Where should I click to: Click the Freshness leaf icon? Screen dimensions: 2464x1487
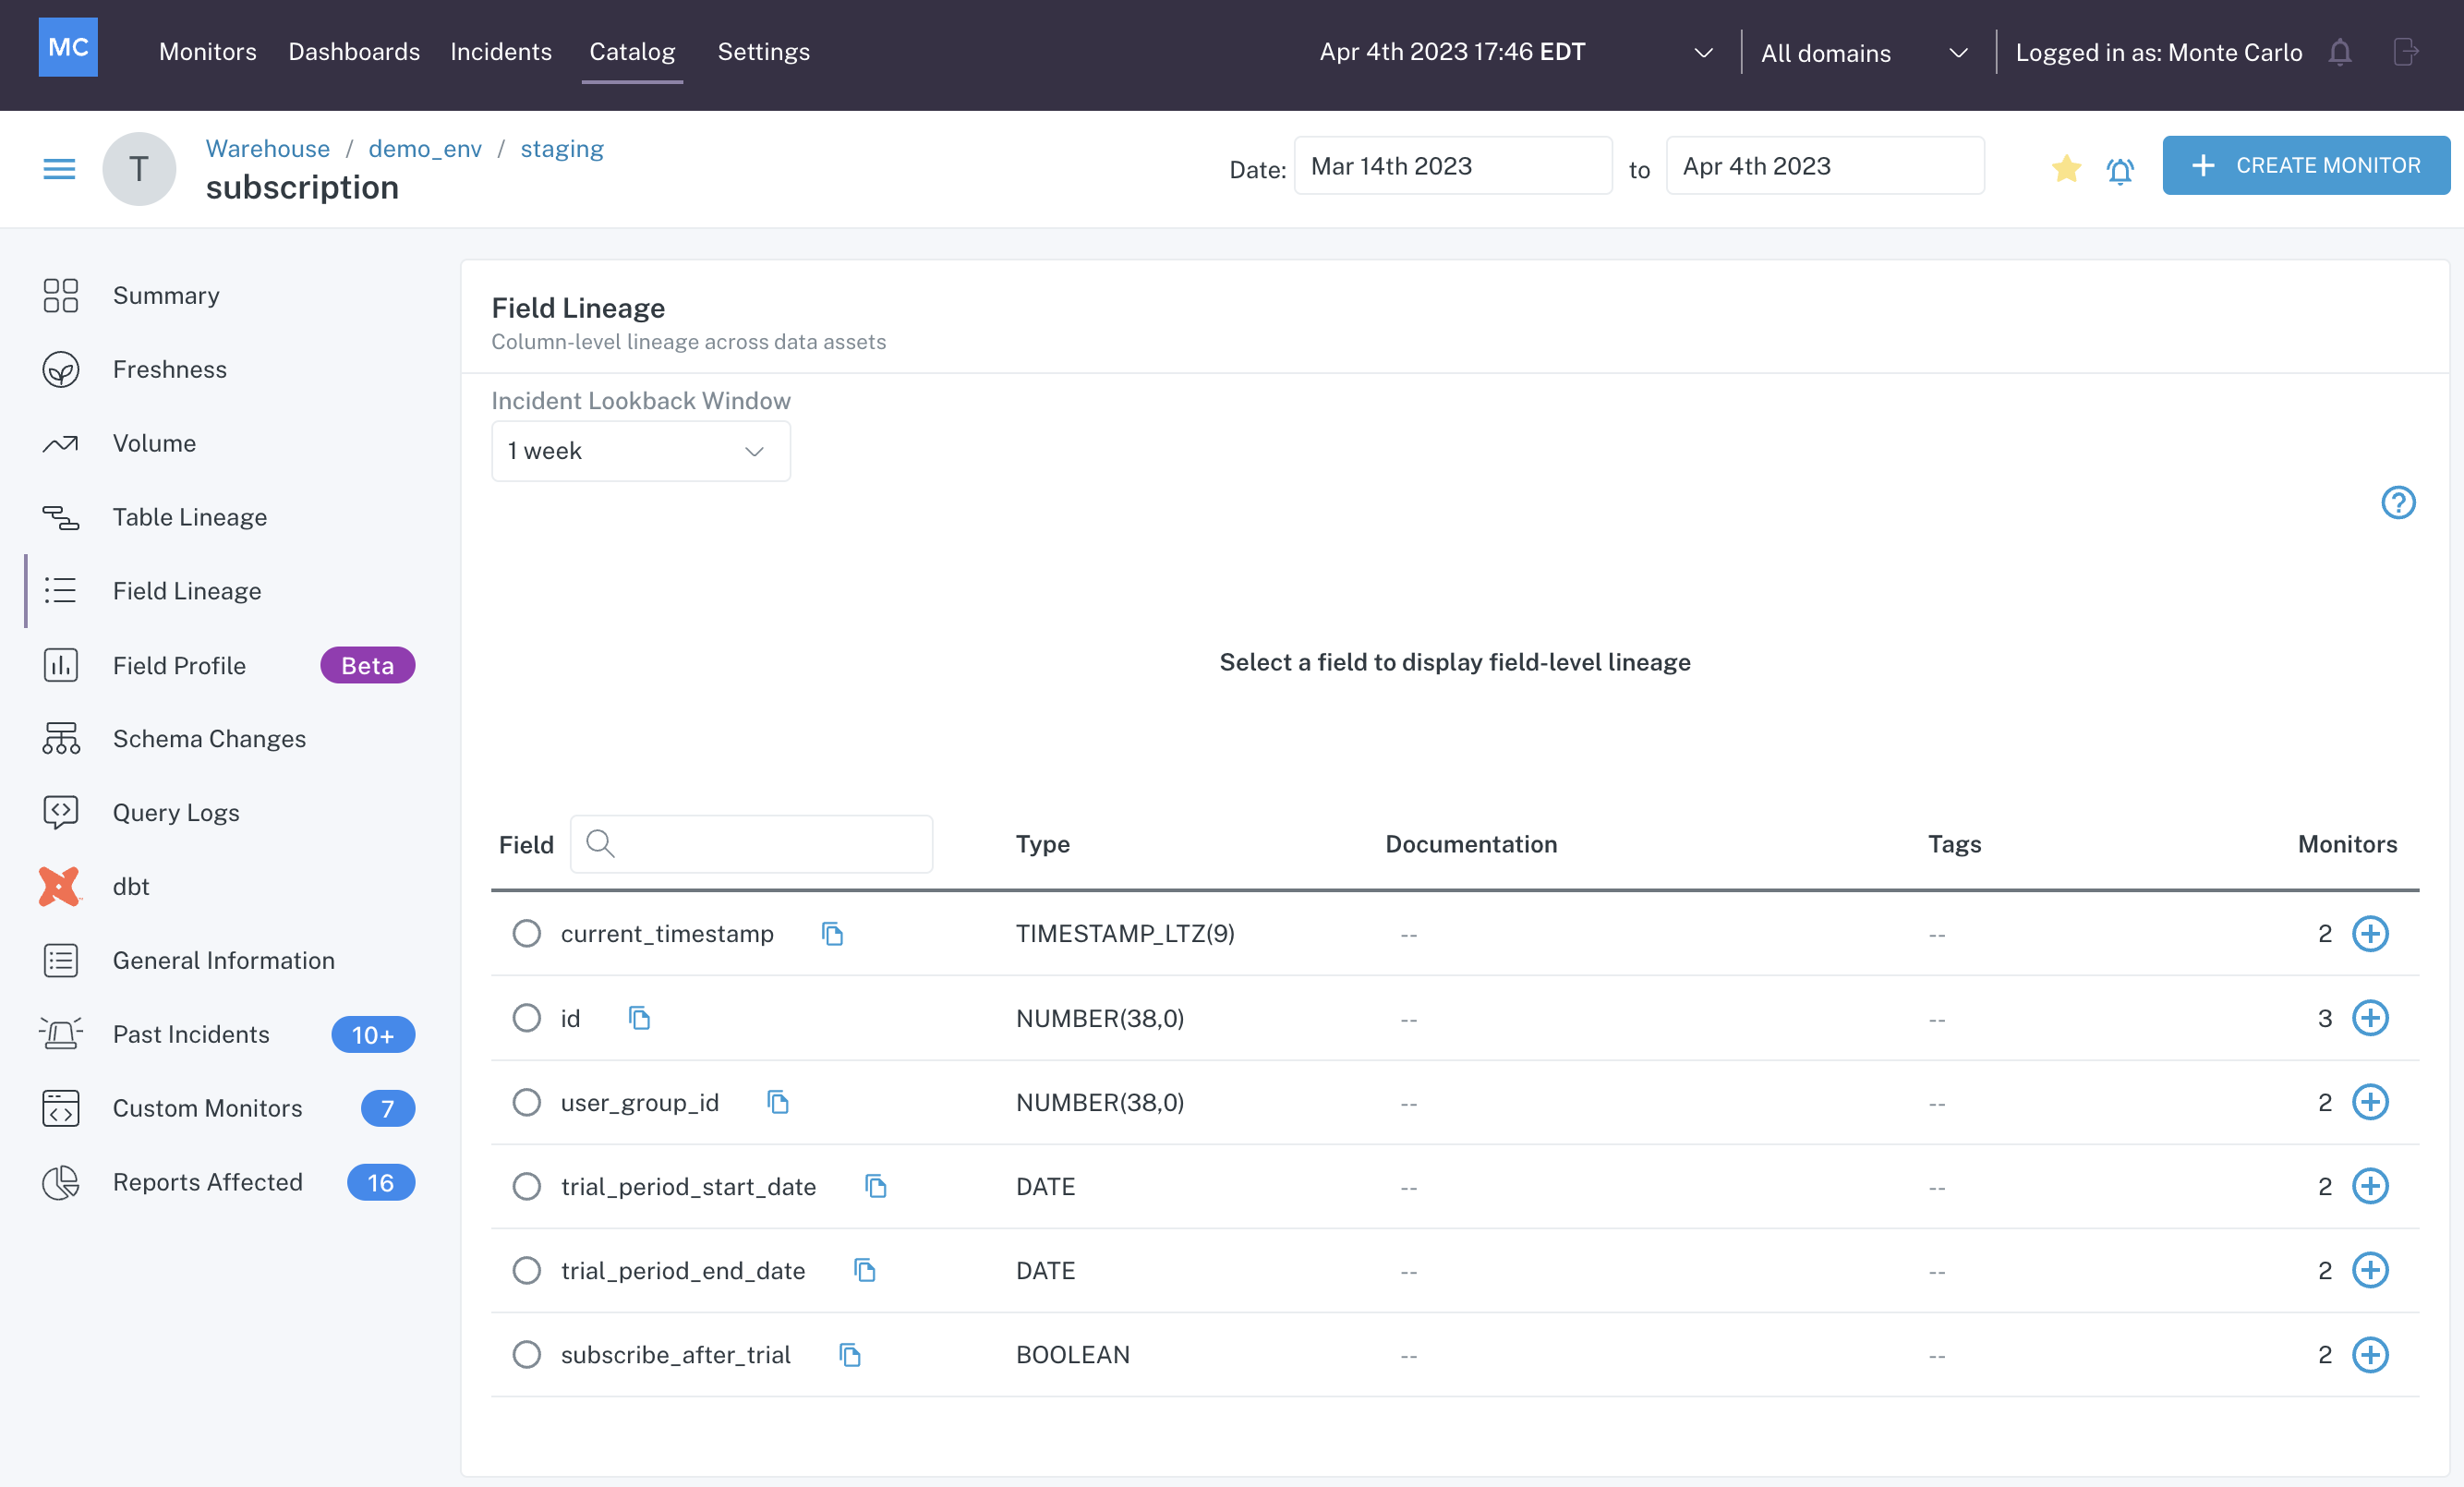[x=61, y=369]
